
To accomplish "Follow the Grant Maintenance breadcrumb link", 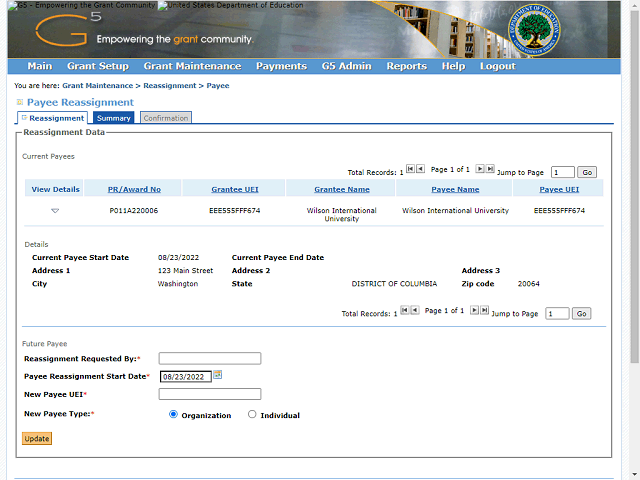I will tap(98, 86).
